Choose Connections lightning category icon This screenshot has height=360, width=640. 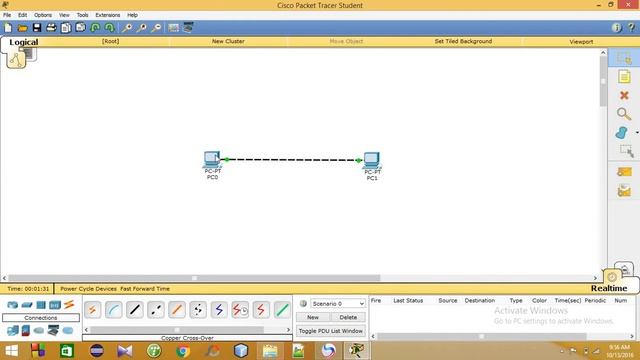click(69, 304)
